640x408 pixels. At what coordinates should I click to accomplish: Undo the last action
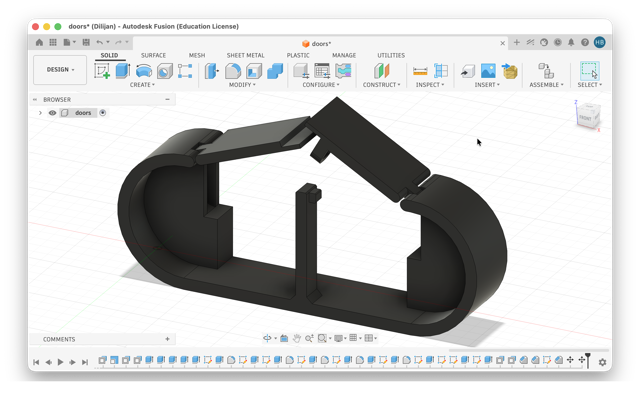point(100,42)
